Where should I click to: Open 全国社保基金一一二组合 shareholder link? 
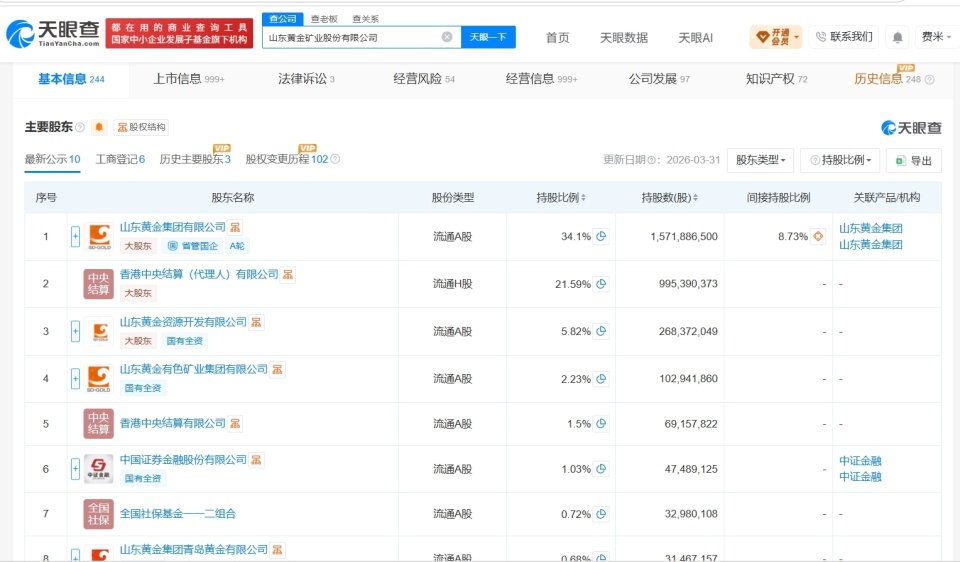click(x=178, y=514)
